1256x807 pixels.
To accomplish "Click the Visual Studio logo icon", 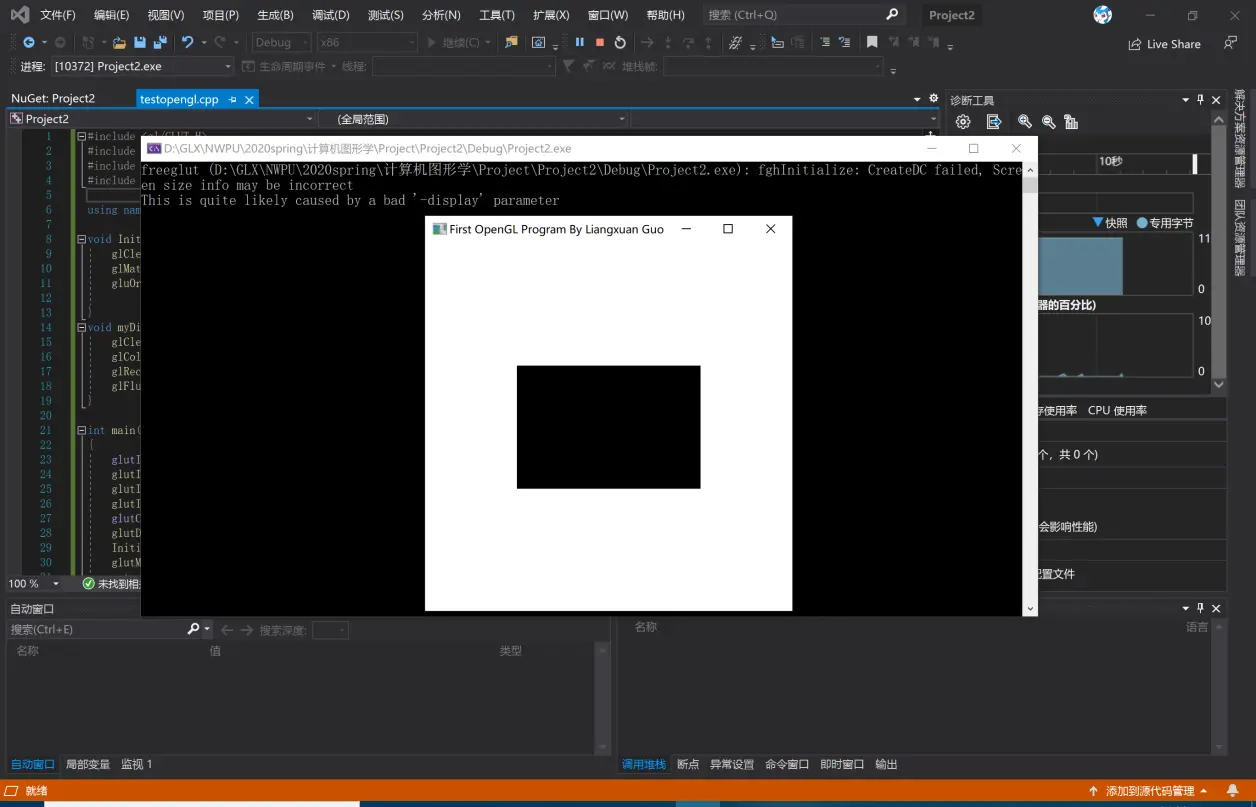I will pos(20,15).
